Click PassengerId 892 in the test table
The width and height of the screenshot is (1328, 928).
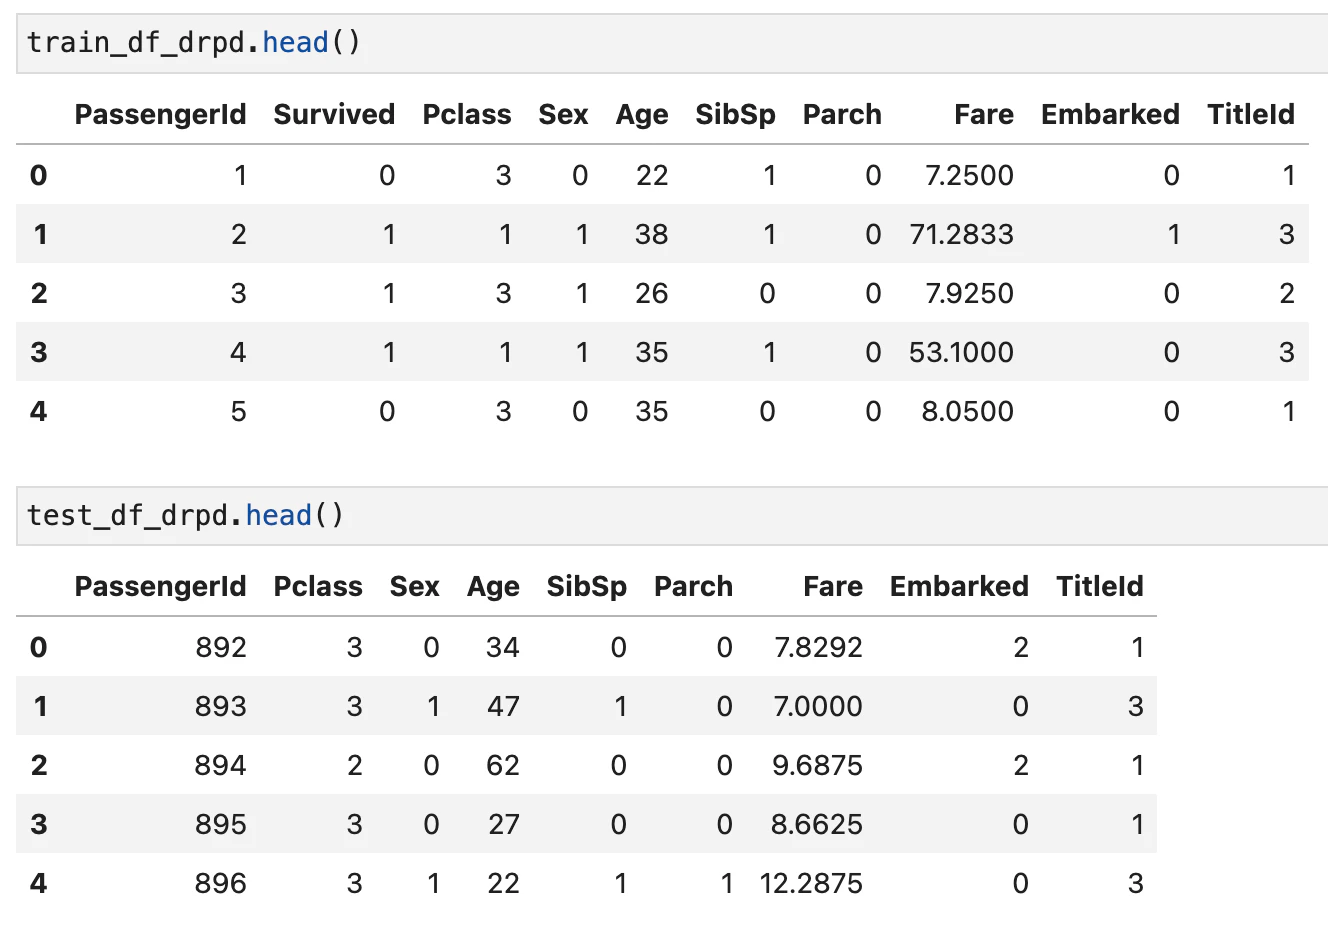click(x=221, y=647)
